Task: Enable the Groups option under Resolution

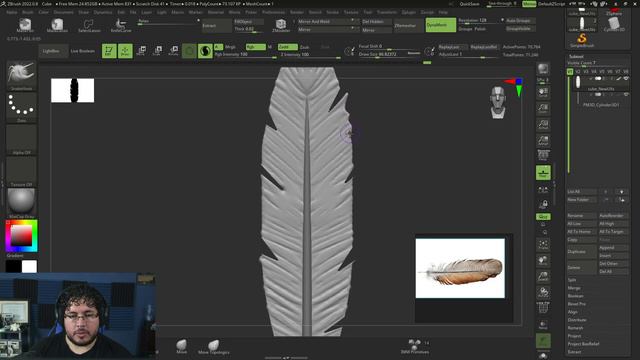Action: tap(465, 29)
